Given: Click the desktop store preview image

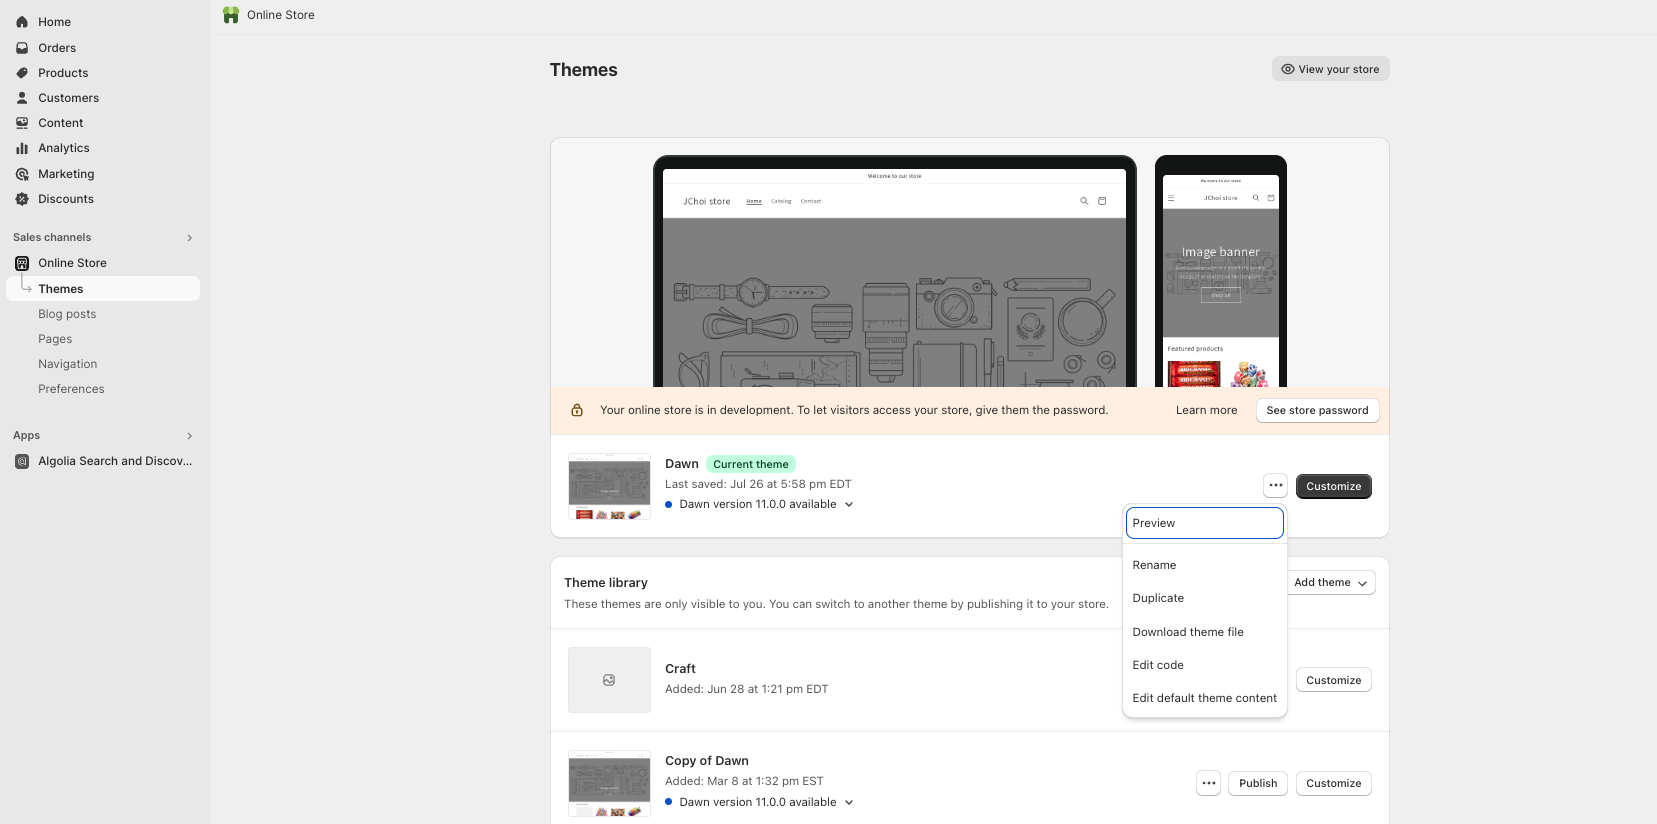Looking at the screenshot, I should [x=895, y=272].
